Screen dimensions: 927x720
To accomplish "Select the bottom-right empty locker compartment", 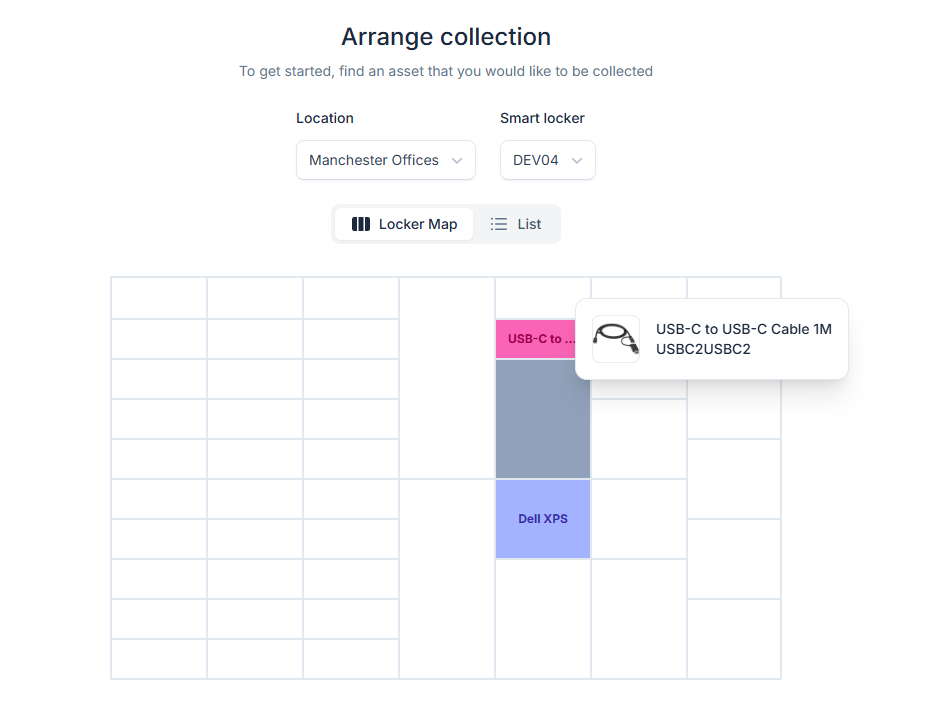I will (734, 638).
